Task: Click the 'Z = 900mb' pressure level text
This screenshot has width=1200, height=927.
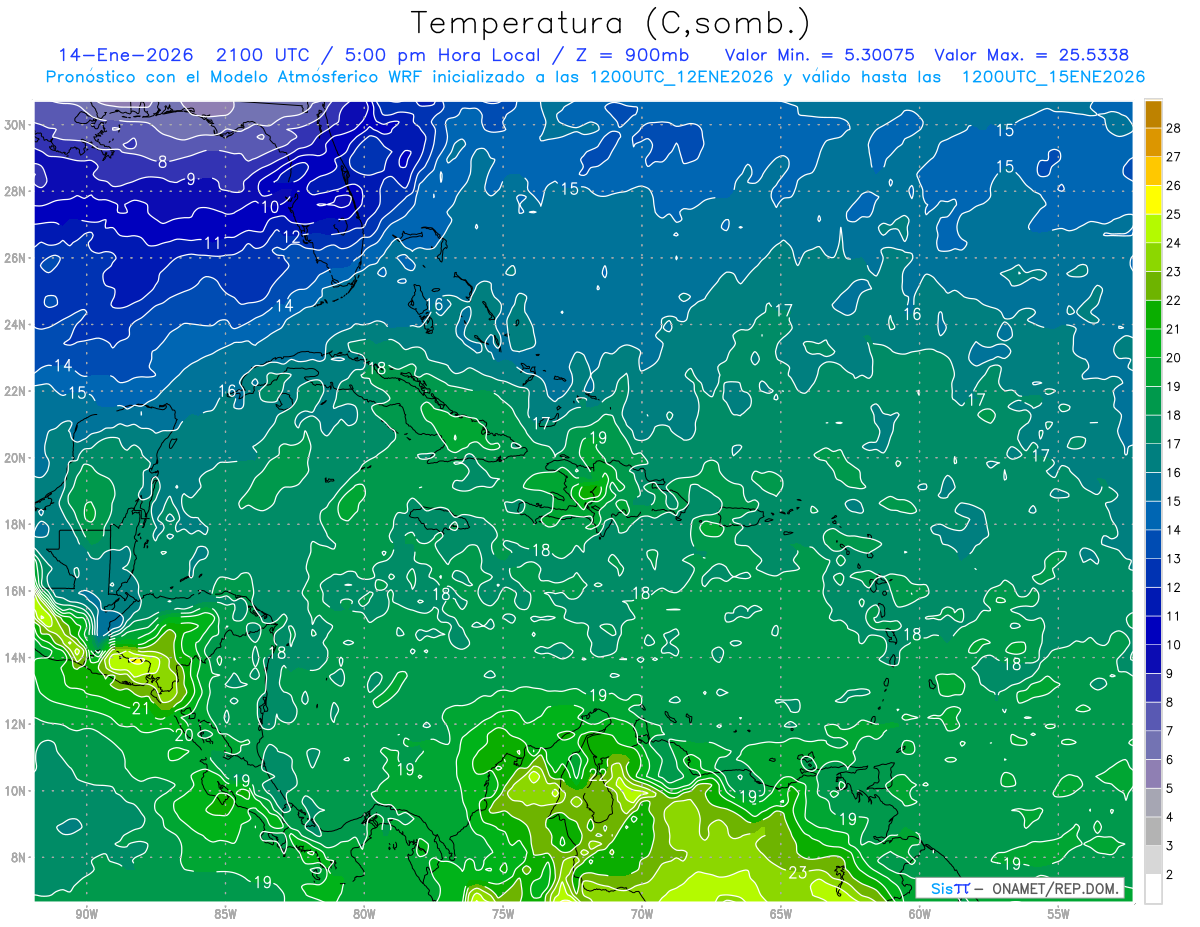Action: click(634, 56)
